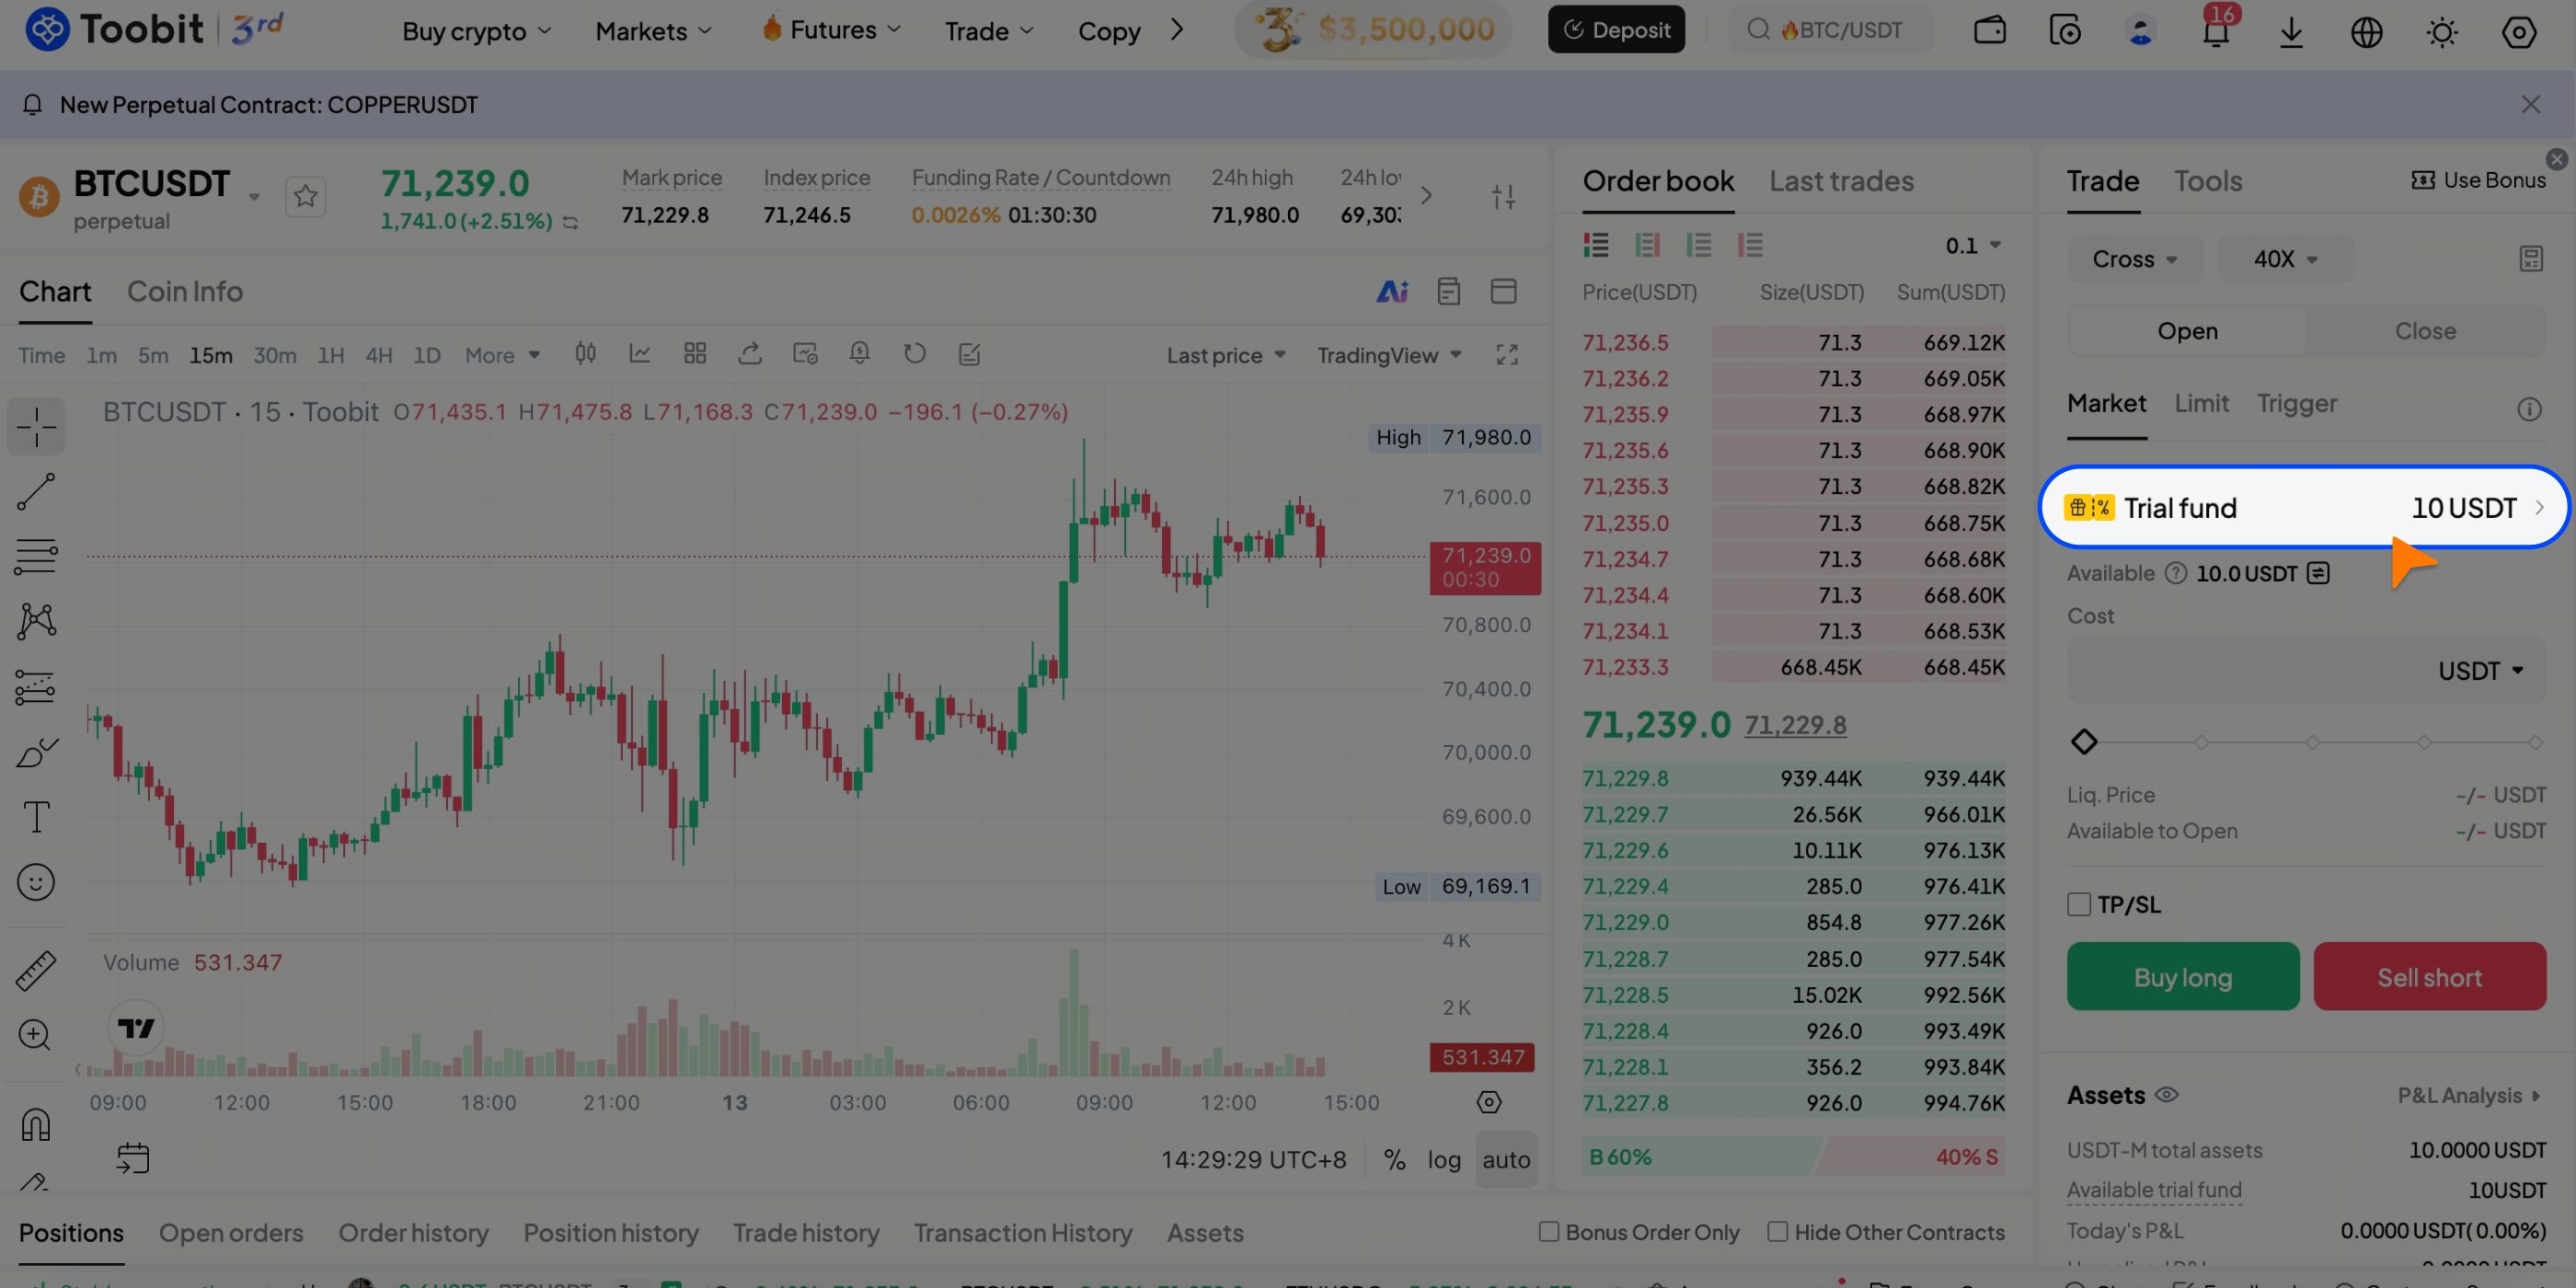Click the cost percentage slider handle
This screenshot has width=2576, height=1288.
tap(2084, 742)
